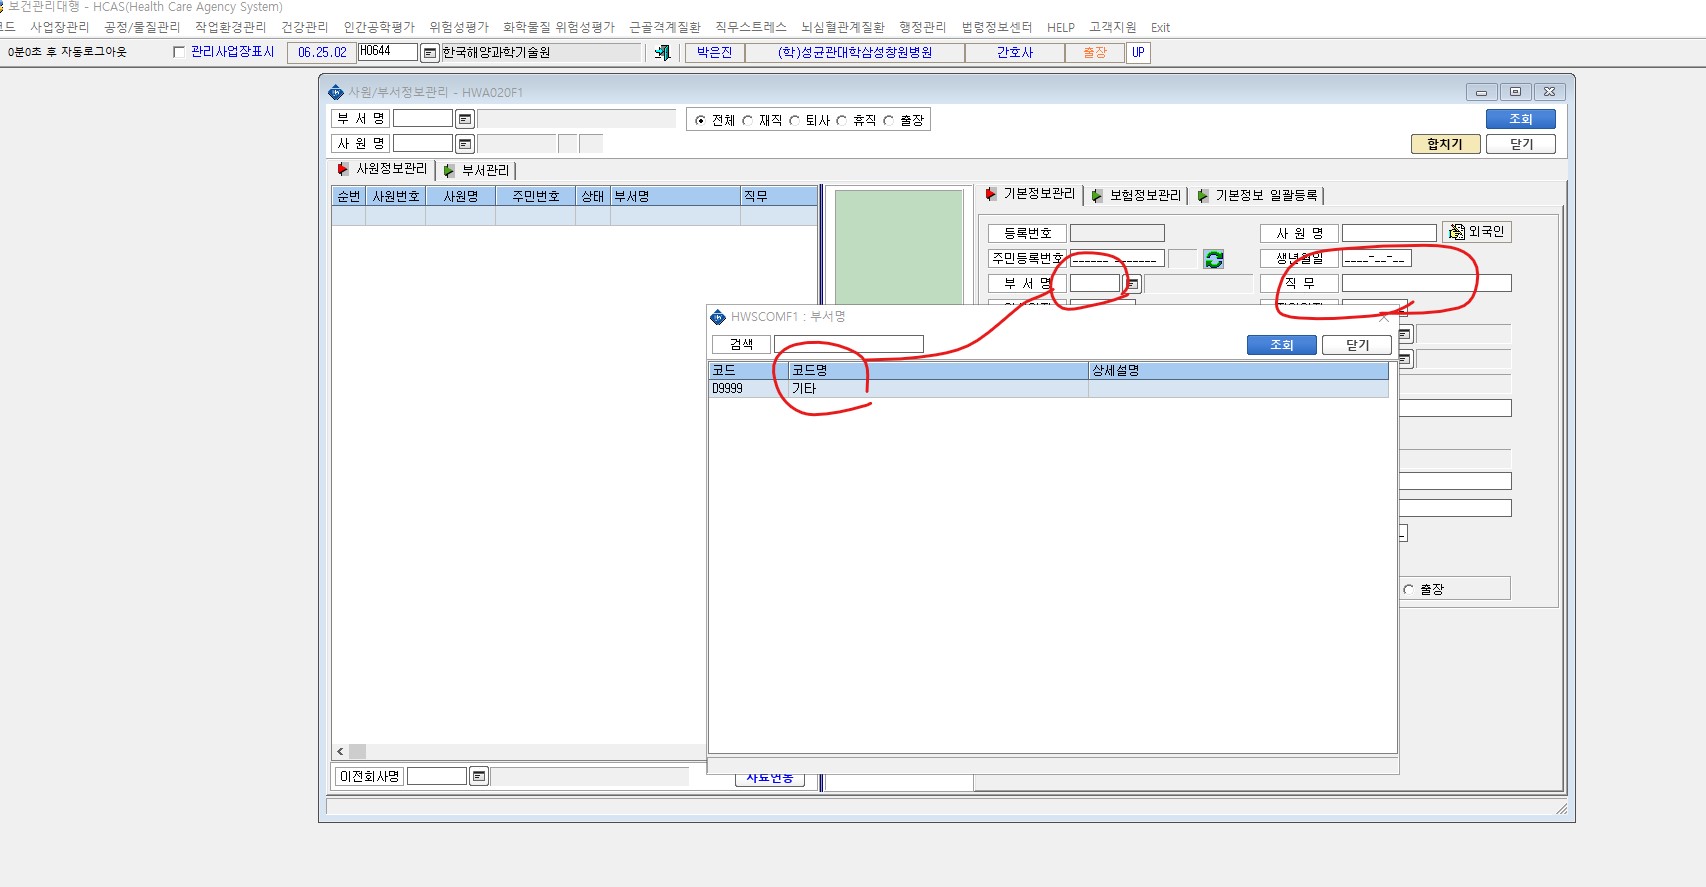Click the 합치기 button
Screen dimensions: 1706x887
[x=1445, y=144]
